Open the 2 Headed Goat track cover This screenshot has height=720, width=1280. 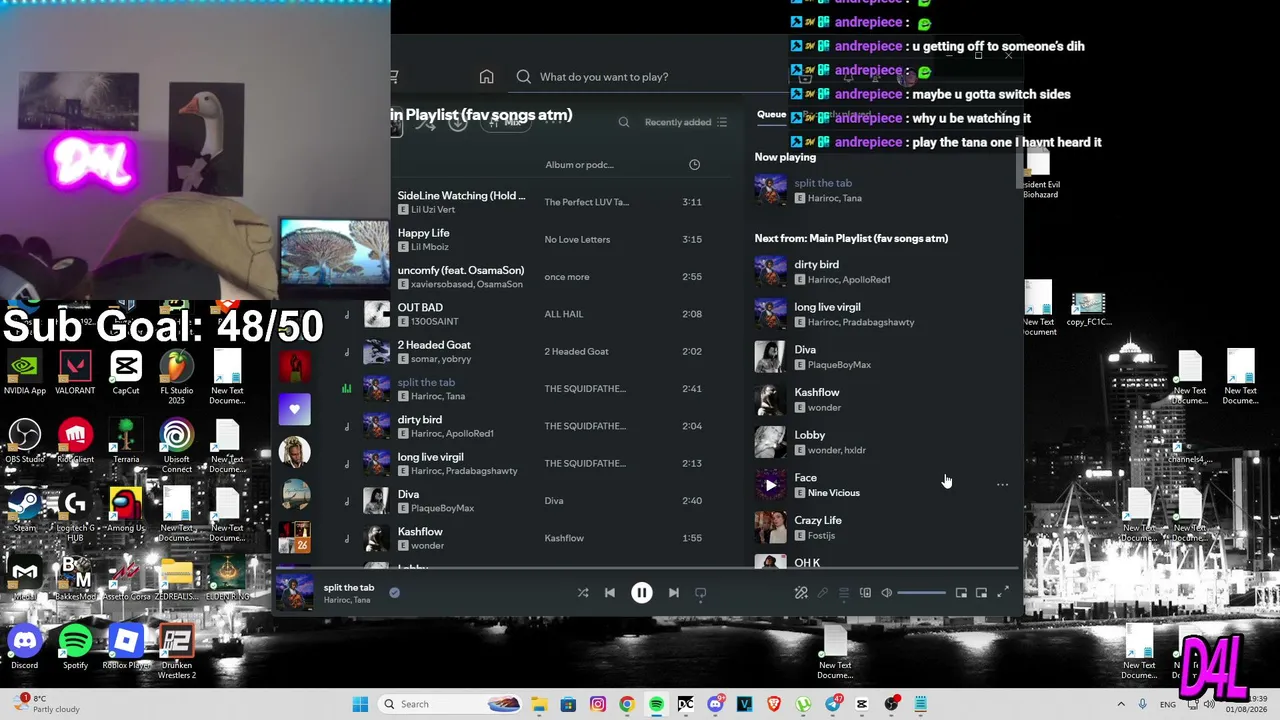(376, 351)
